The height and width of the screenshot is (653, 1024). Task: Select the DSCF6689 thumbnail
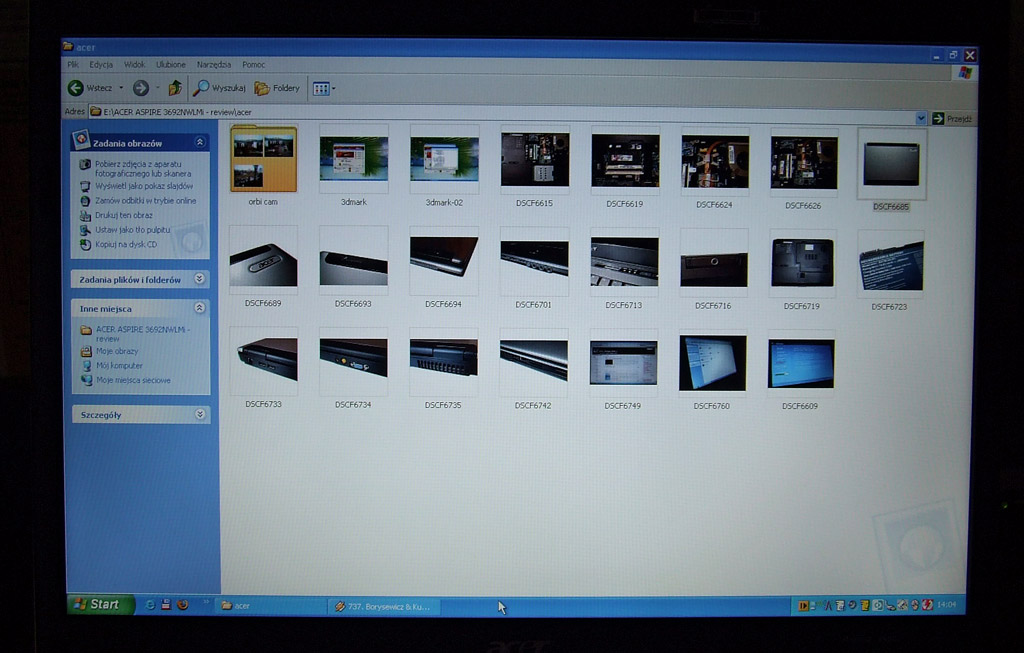263,261
